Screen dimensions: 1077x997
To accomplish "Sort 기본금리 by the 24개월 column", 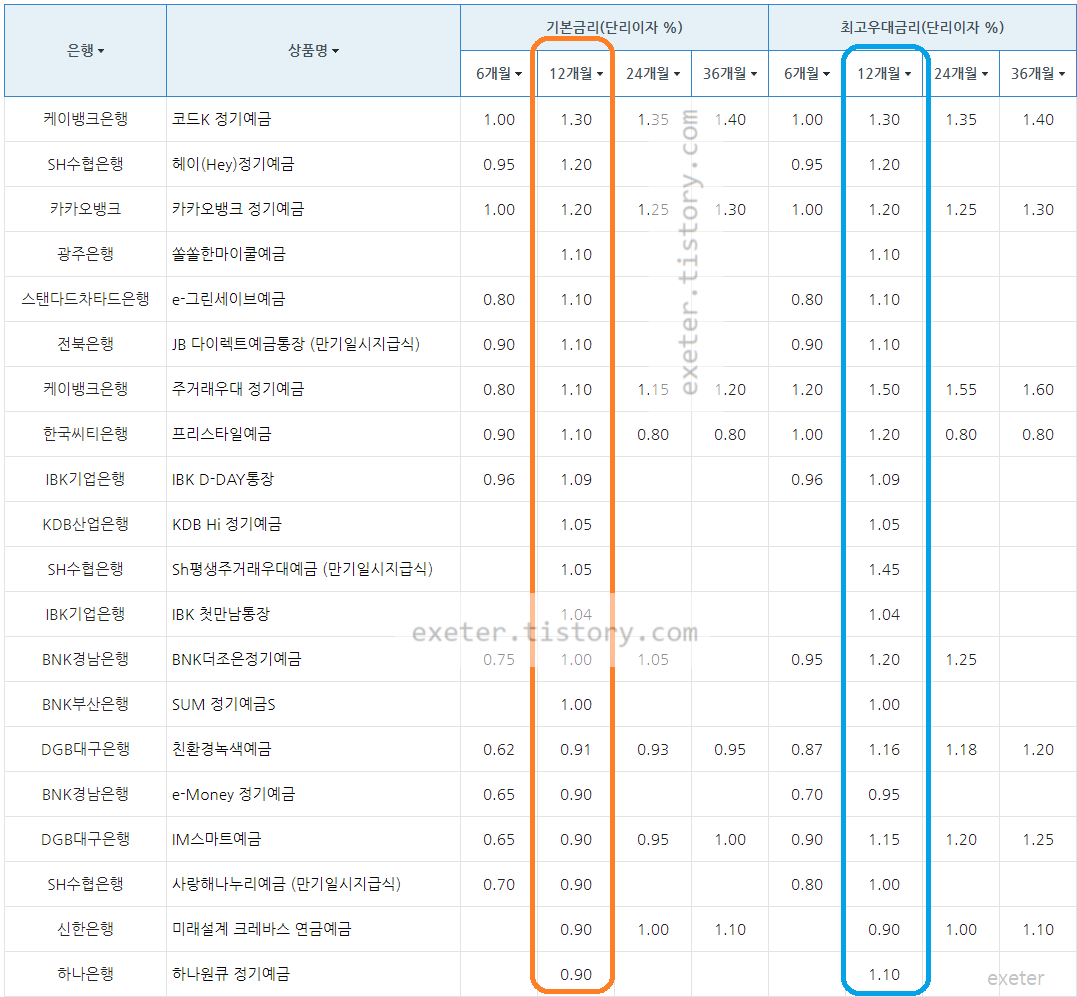I will [x=653, y=73].
